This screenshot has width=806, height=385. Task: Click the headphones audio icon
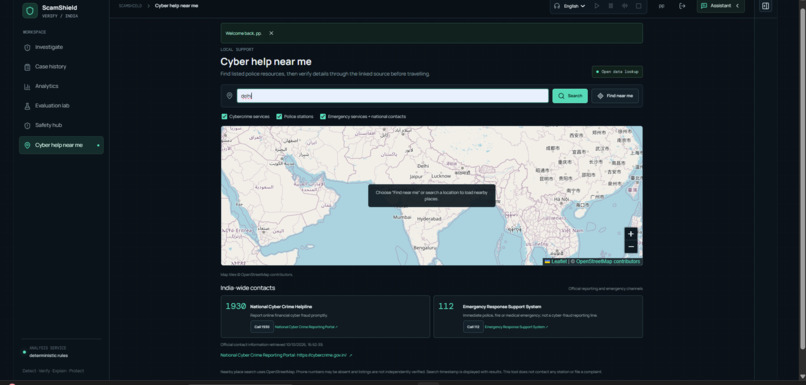(557, 6)
